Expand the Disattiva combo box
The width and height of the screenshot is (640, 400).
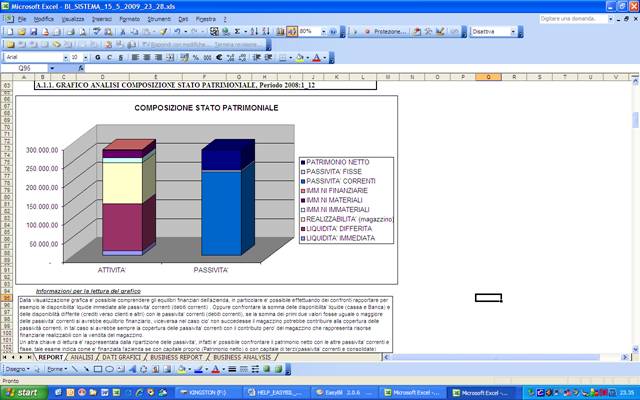tap(513, 32)
